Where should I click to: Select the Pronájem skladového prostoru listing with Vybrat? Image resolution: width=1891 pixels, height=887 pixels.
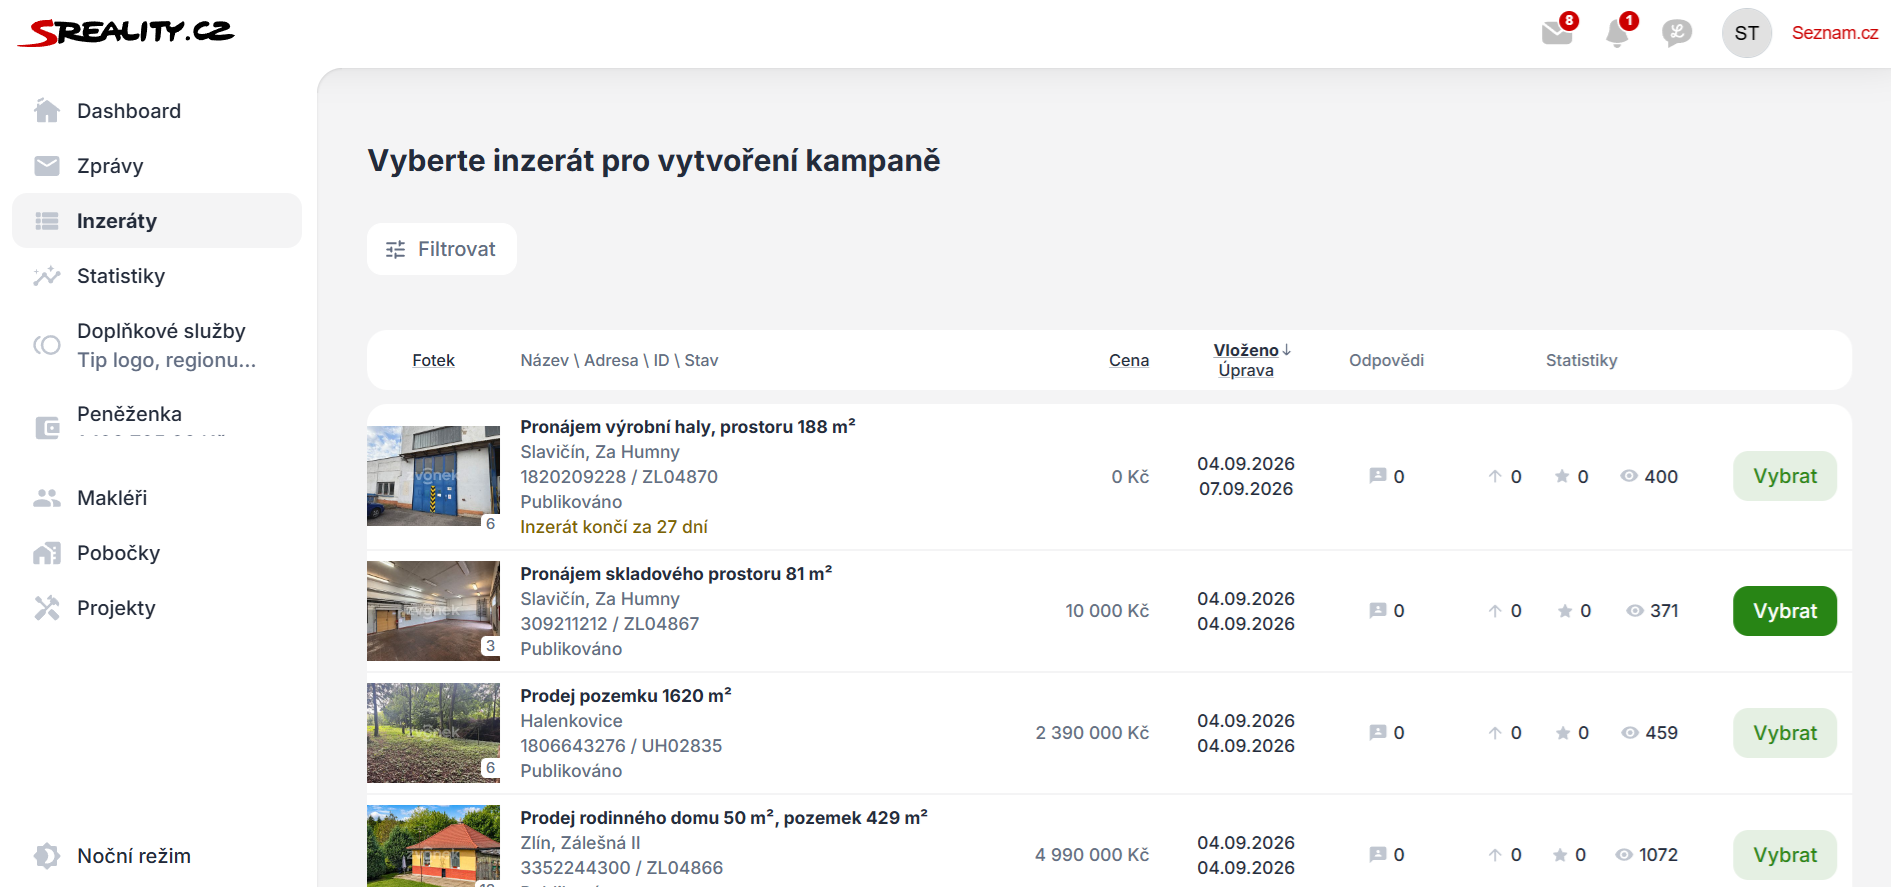[x=1784, y=611]
